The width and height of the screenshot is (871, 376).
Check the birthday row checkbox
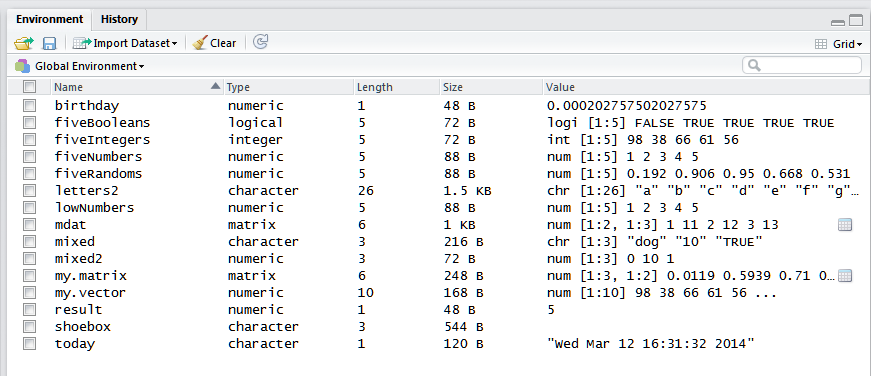pyautogui.click(x=29, y=105)
